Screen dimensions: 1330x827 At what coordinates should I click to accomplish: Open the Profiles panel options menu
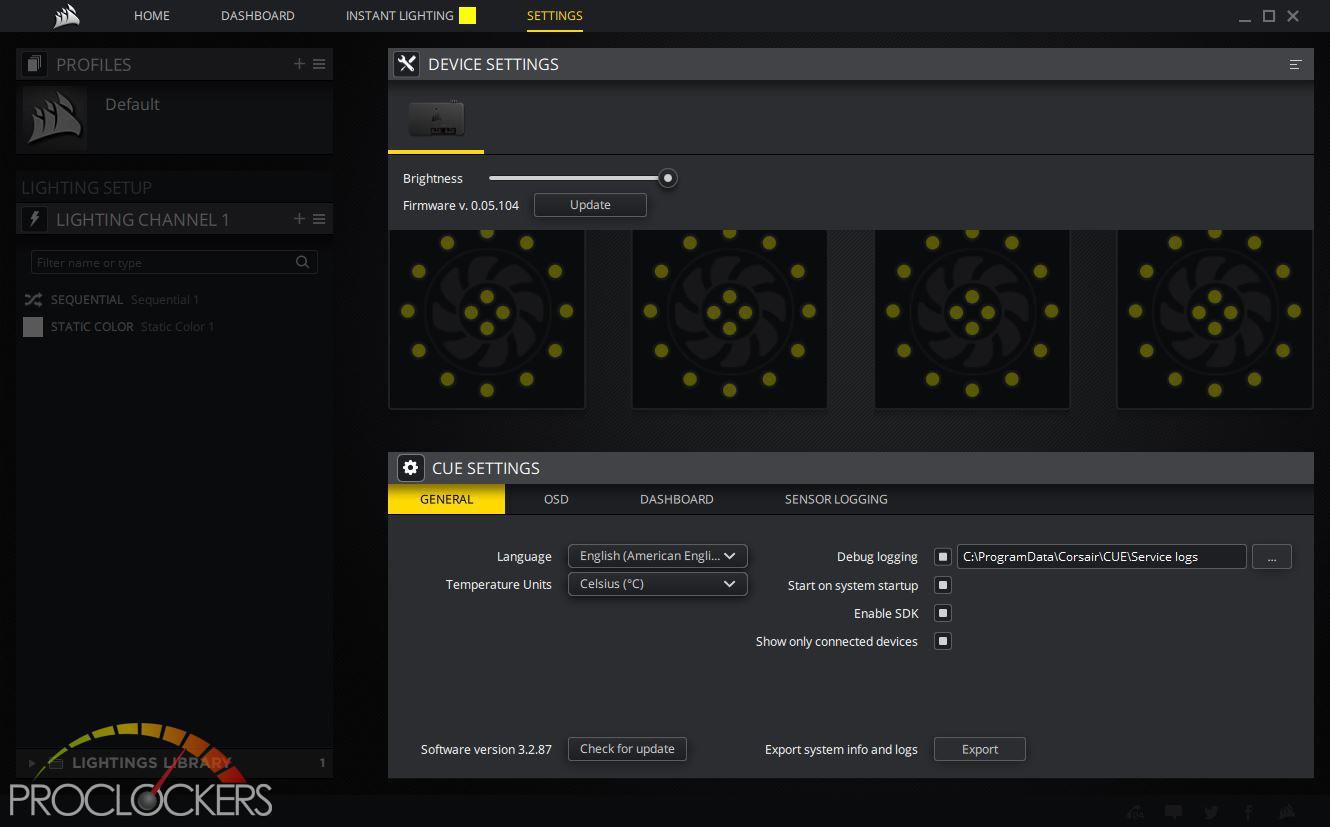coord(319,64)
